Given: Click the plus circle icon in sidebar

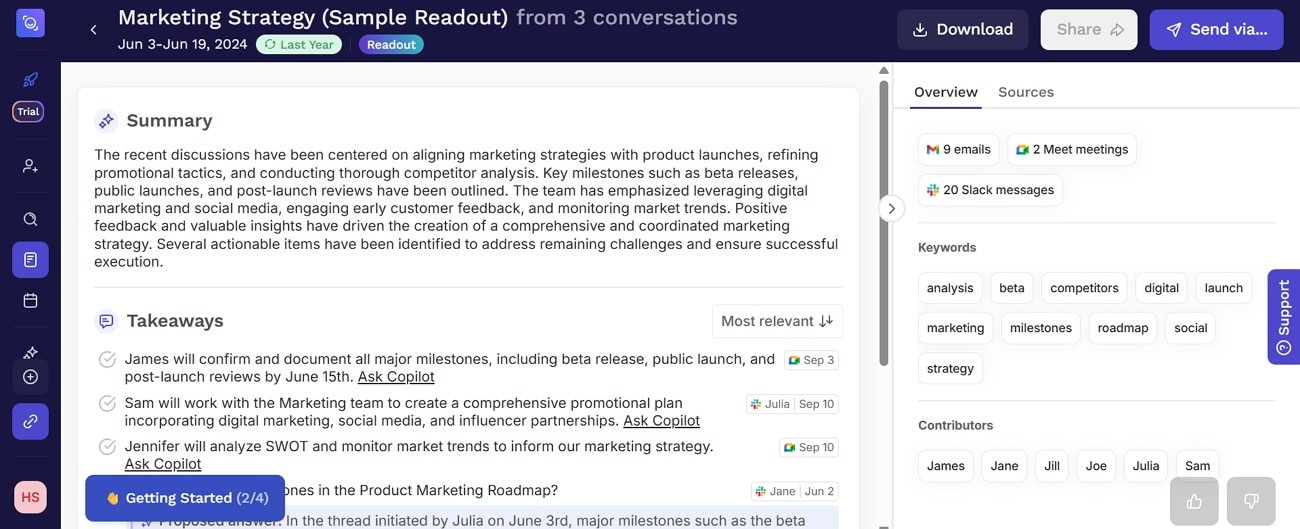Looking at the screenshot, I should [30, 377].
